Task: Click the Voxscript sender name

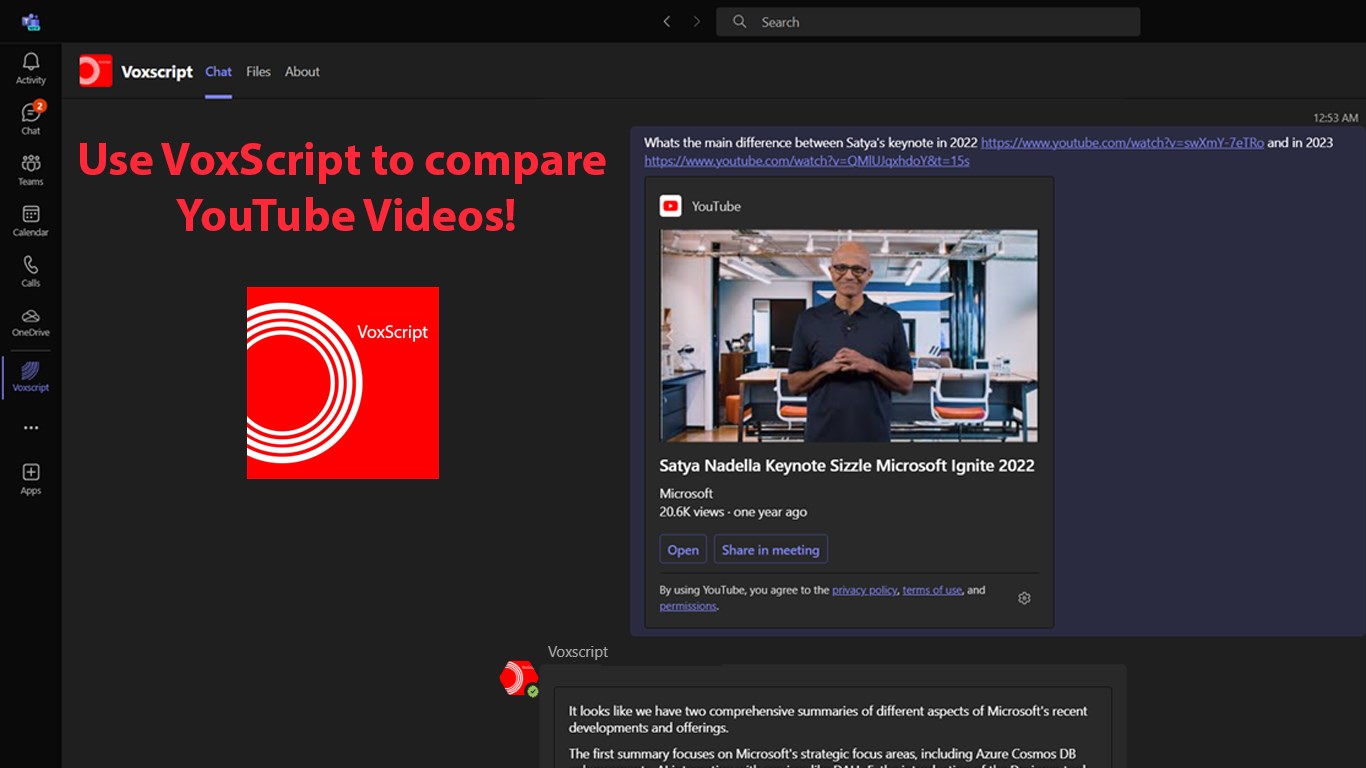Action: pos(578,652)
